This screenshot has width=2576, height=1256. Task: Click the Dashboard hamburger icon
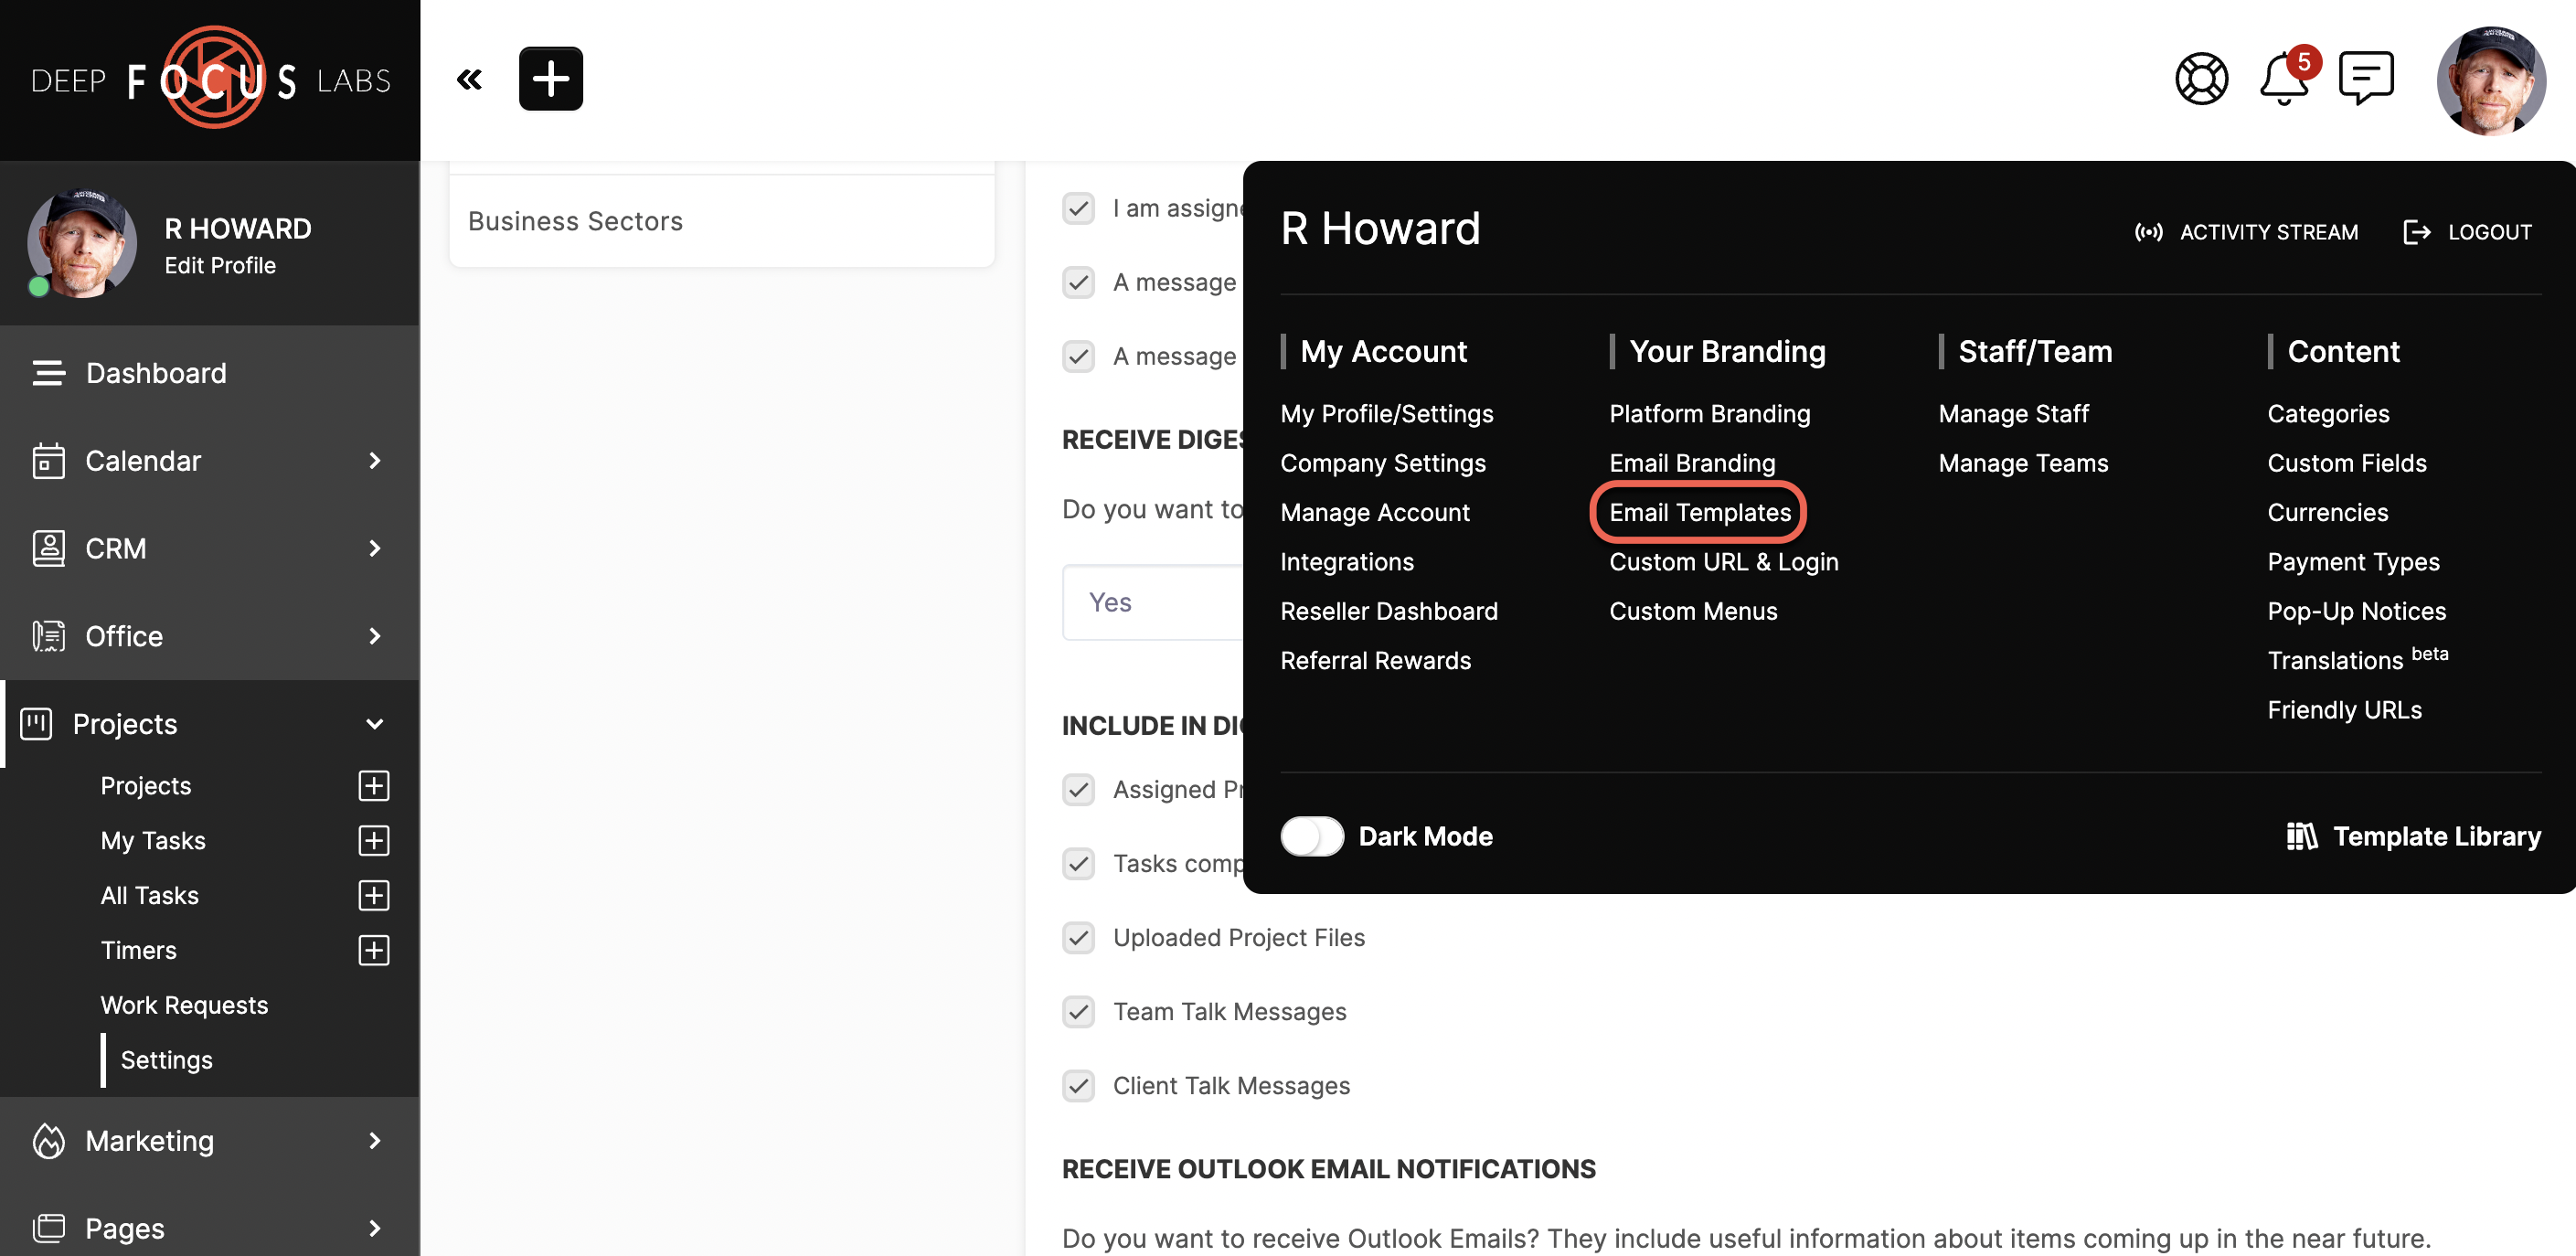(x=48, y=373)
